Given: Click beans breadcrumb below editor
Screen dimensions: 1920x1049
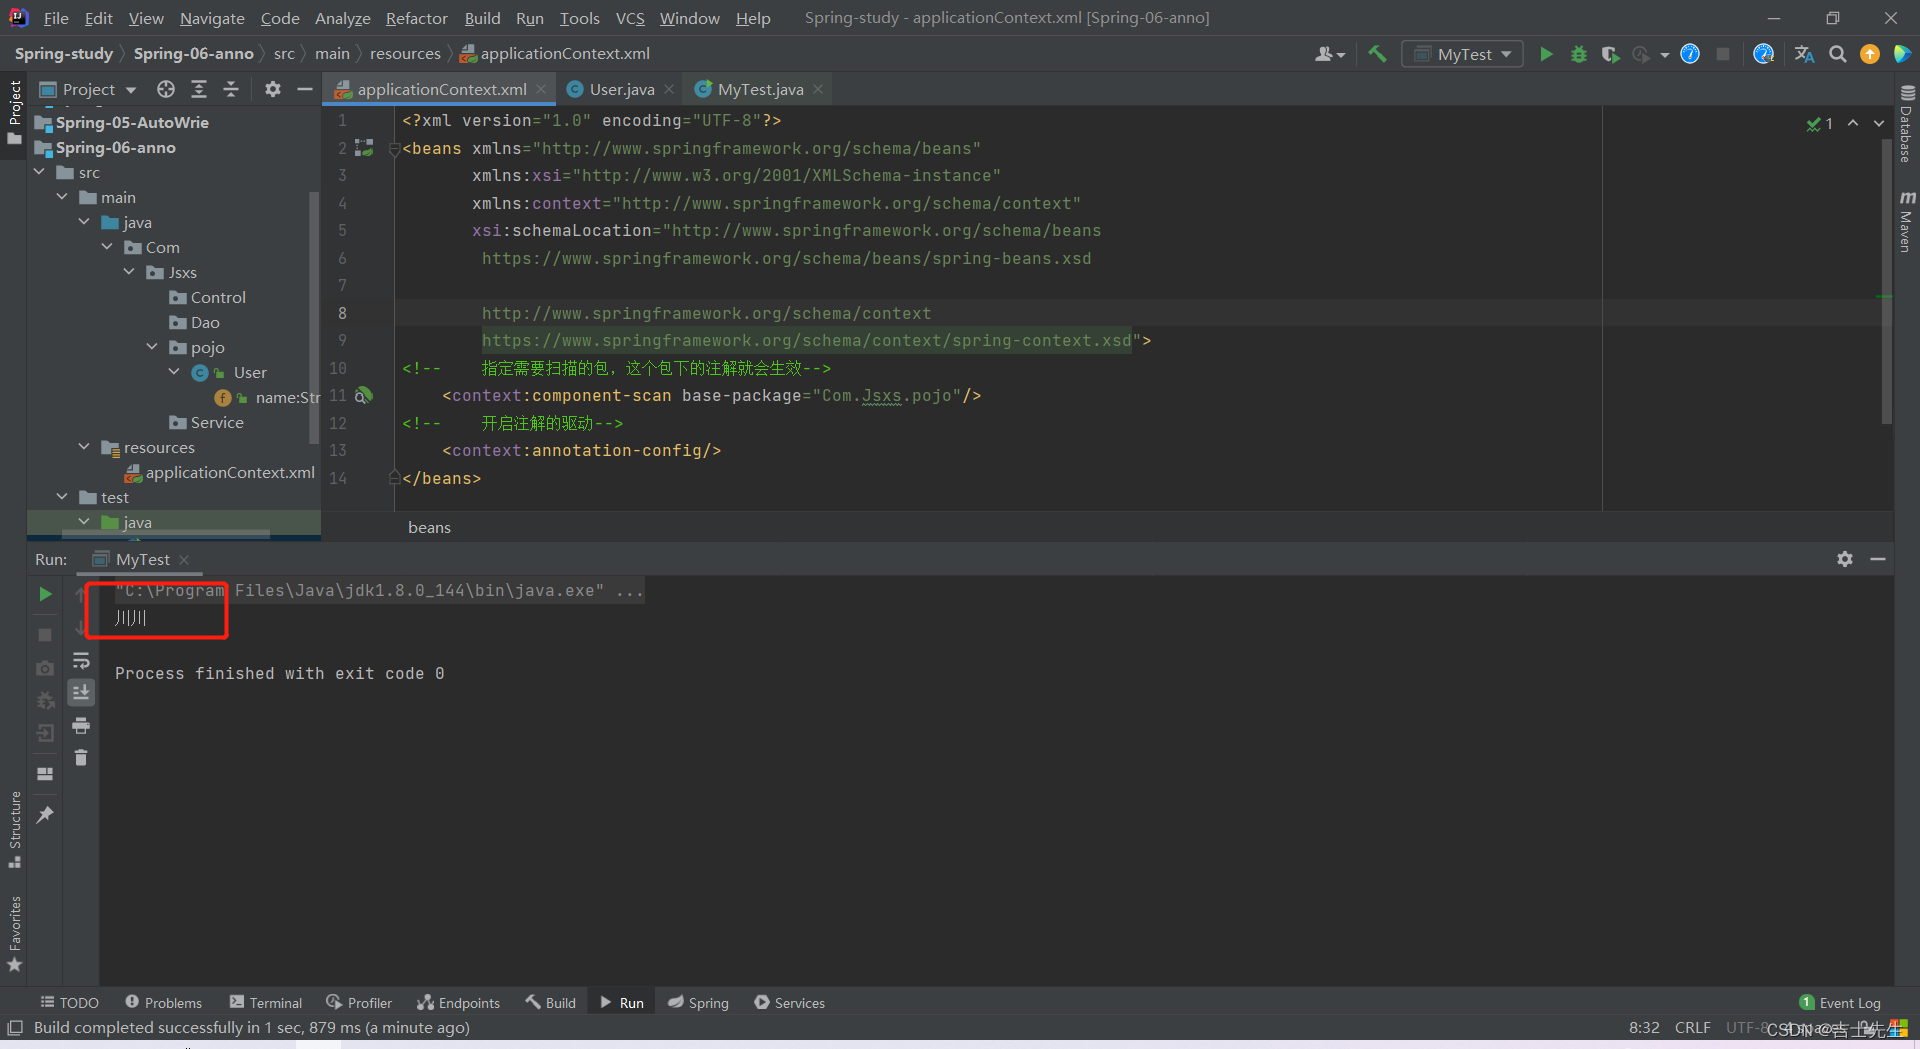Looking at the screenshot, I should tap(429, 527).
